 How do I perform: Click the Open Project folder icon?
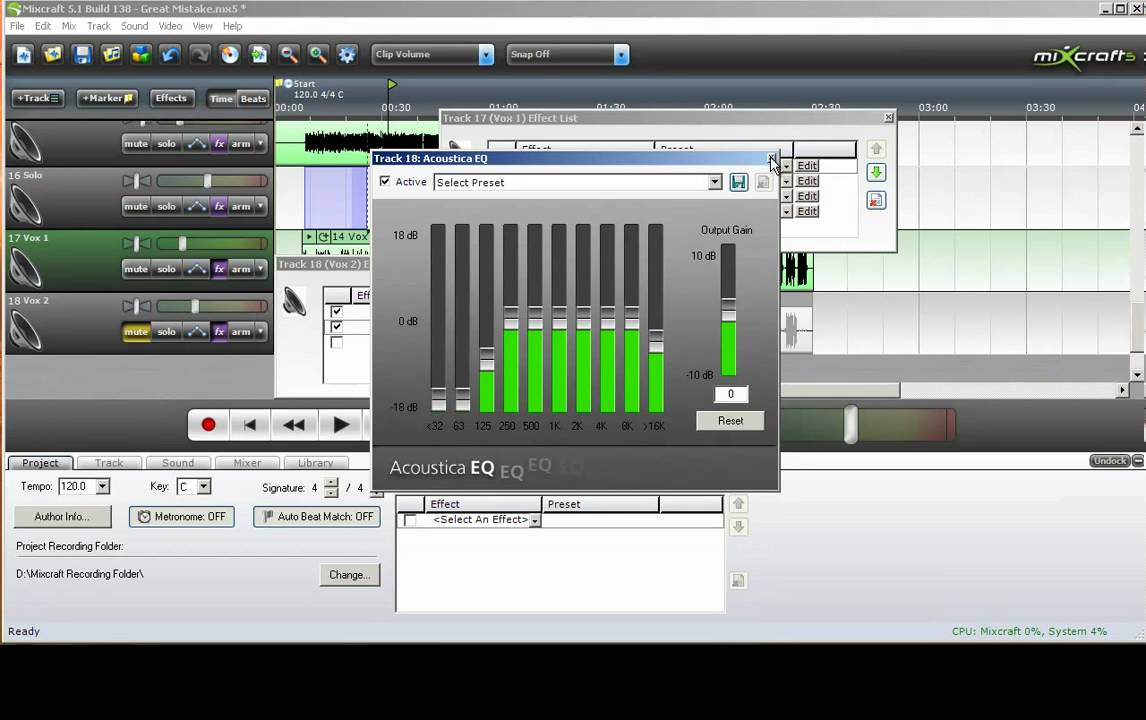(53, 55)
